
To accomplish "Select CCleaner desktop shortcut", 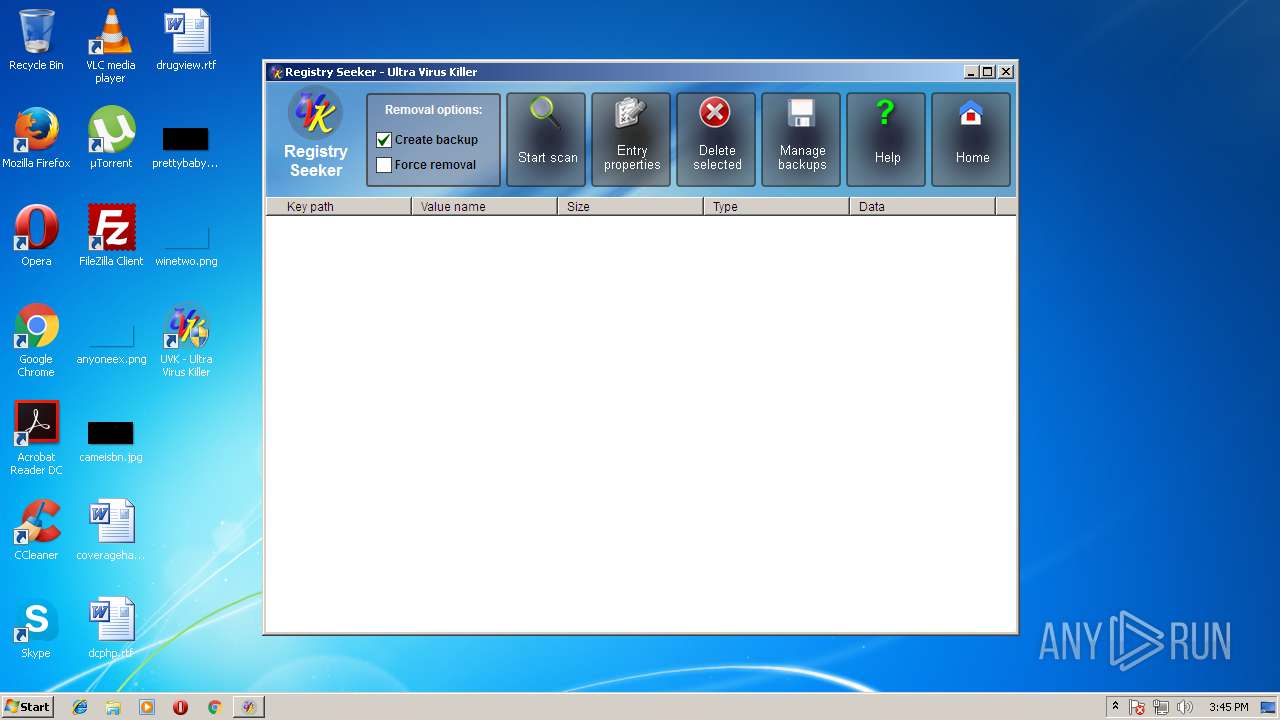I will 36,530.
